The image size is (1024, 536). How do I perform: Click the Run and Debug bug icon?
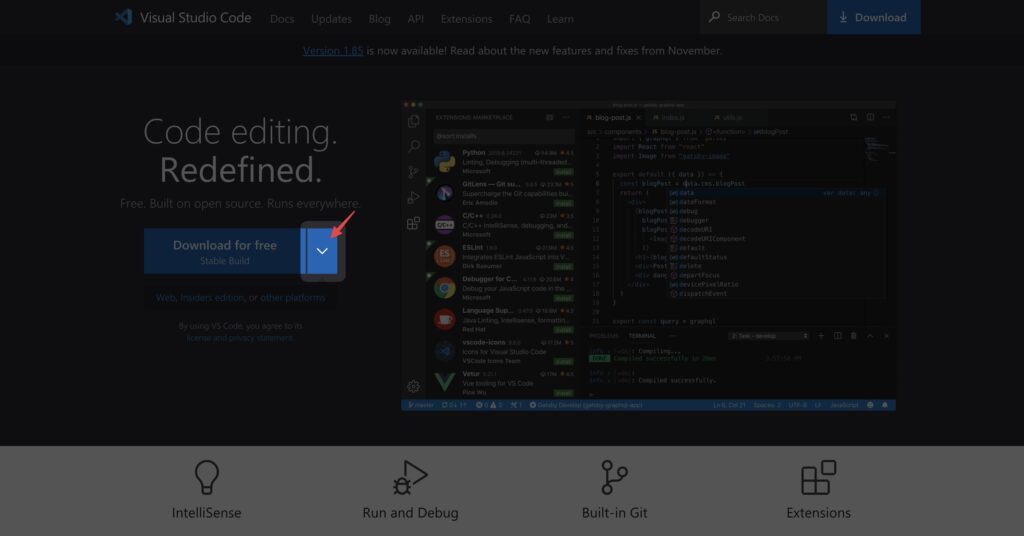(x=410, y=478)
